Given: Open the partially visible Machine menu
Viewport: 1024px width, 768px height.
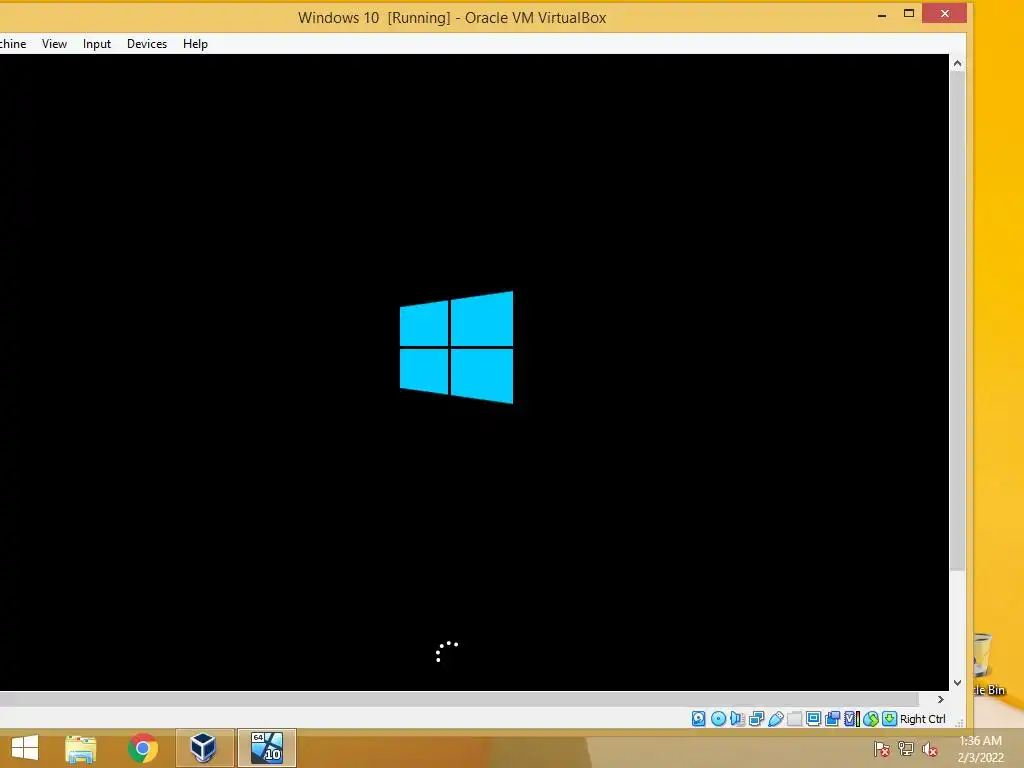Looking at the screenshot, I should [13, 44].
